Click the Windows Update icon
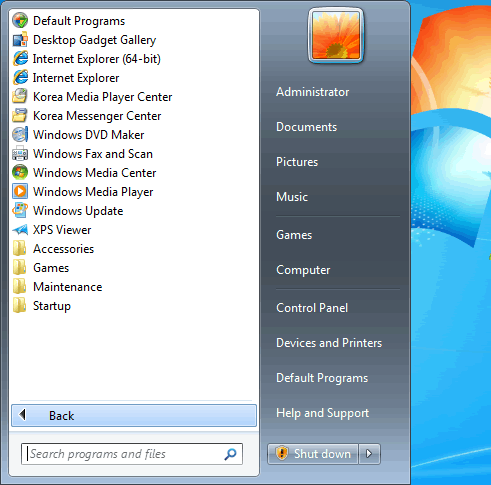 click(x=20, y=211)
